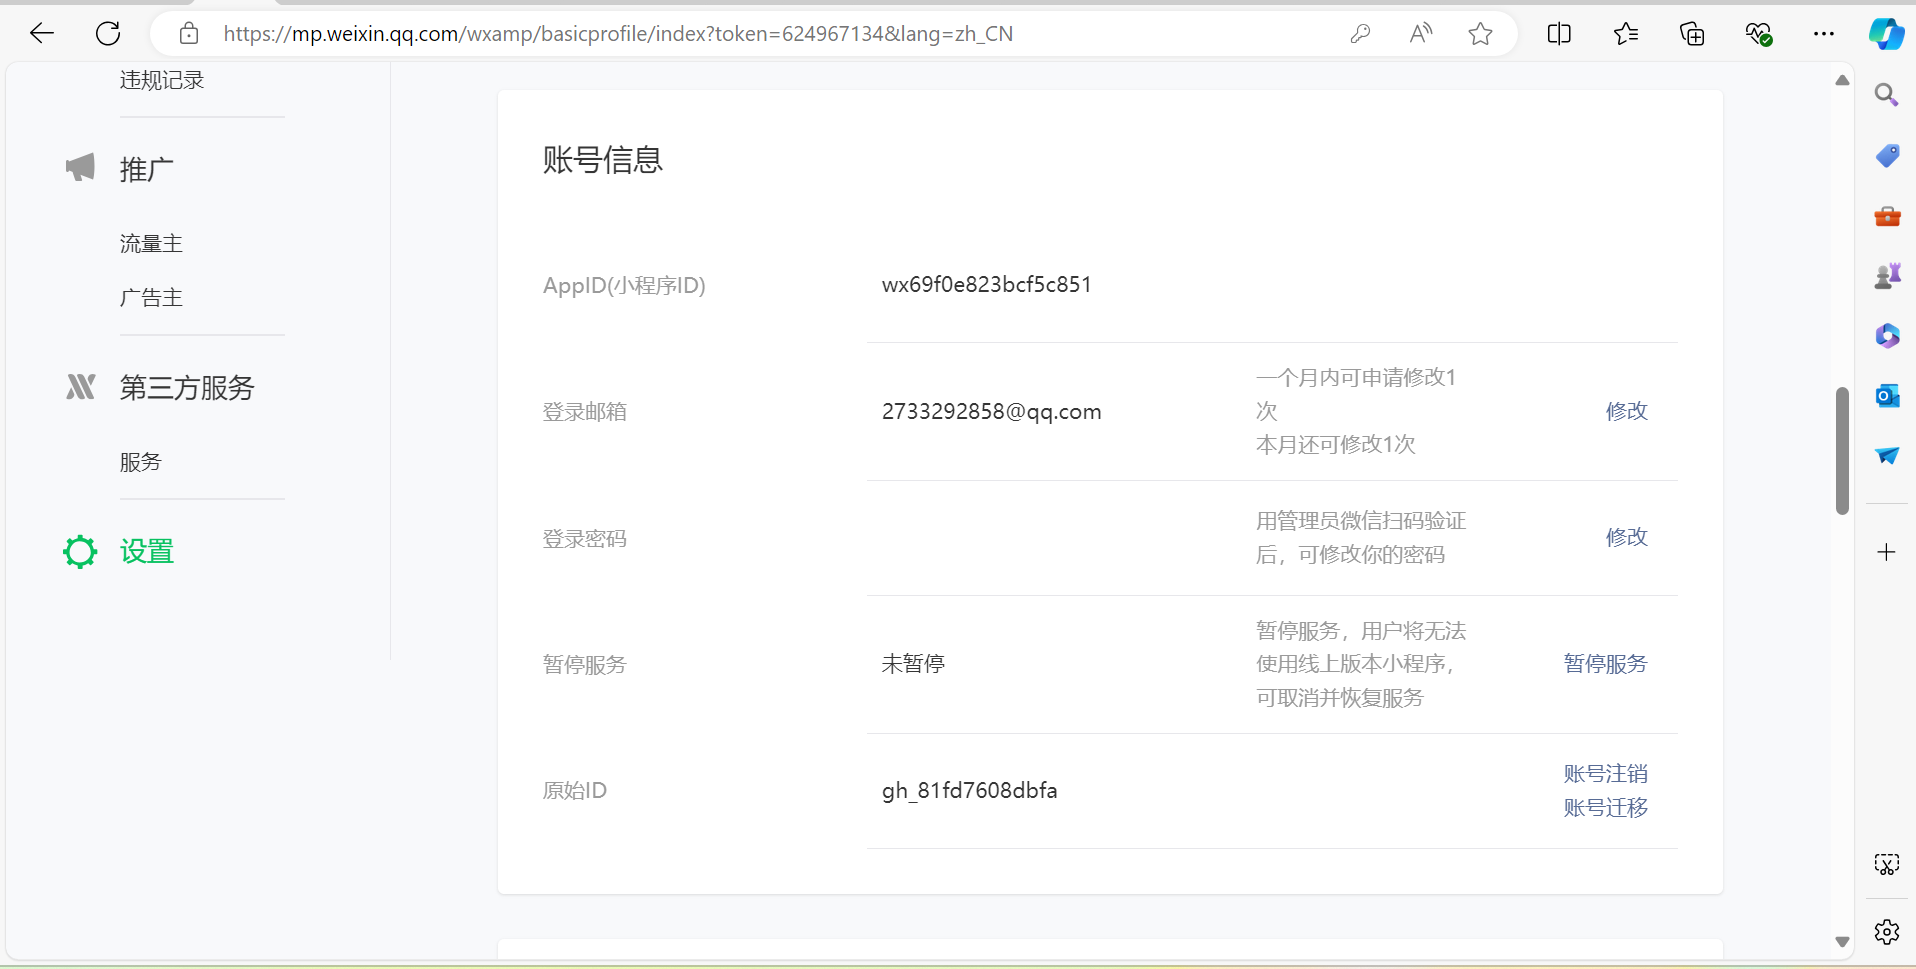Click the 原始ID label

tap(575, 791)
